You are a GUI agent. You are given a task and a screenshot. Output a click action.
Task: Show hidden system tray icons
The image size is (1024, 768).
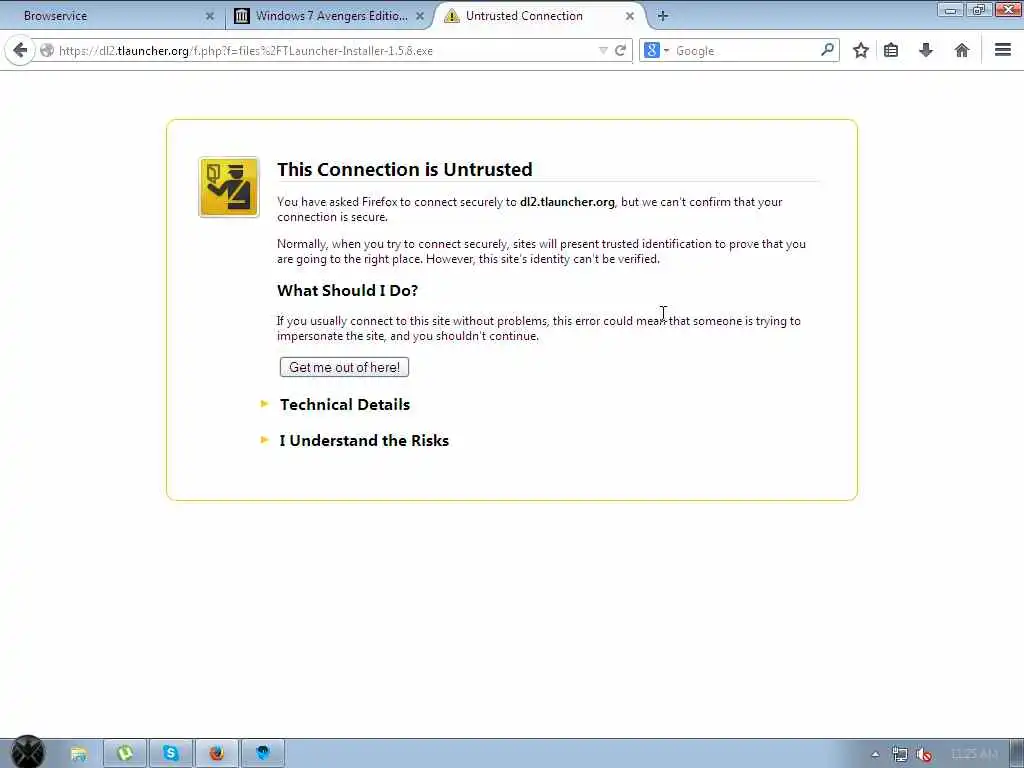point(875,754)
